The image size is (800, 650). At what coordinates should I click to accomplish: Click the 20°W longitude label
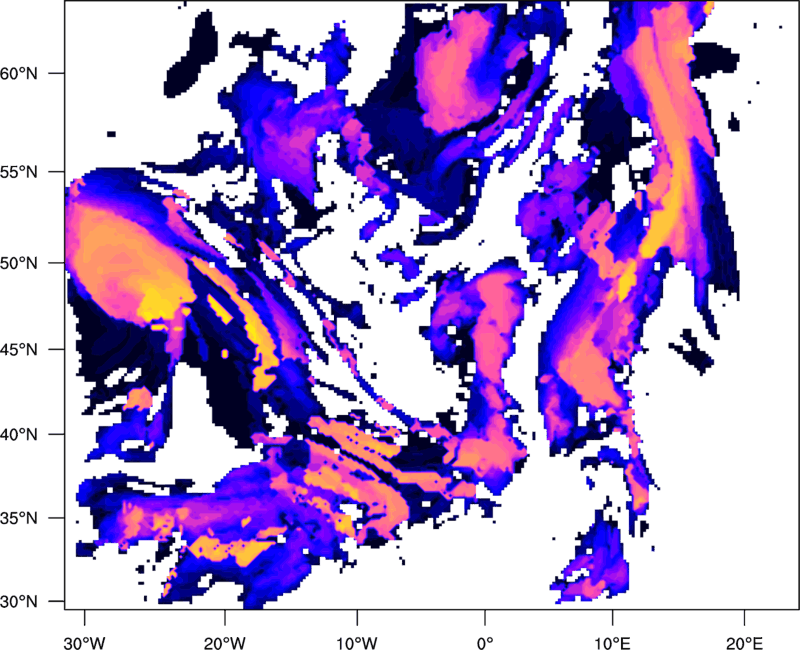[224, 642]
